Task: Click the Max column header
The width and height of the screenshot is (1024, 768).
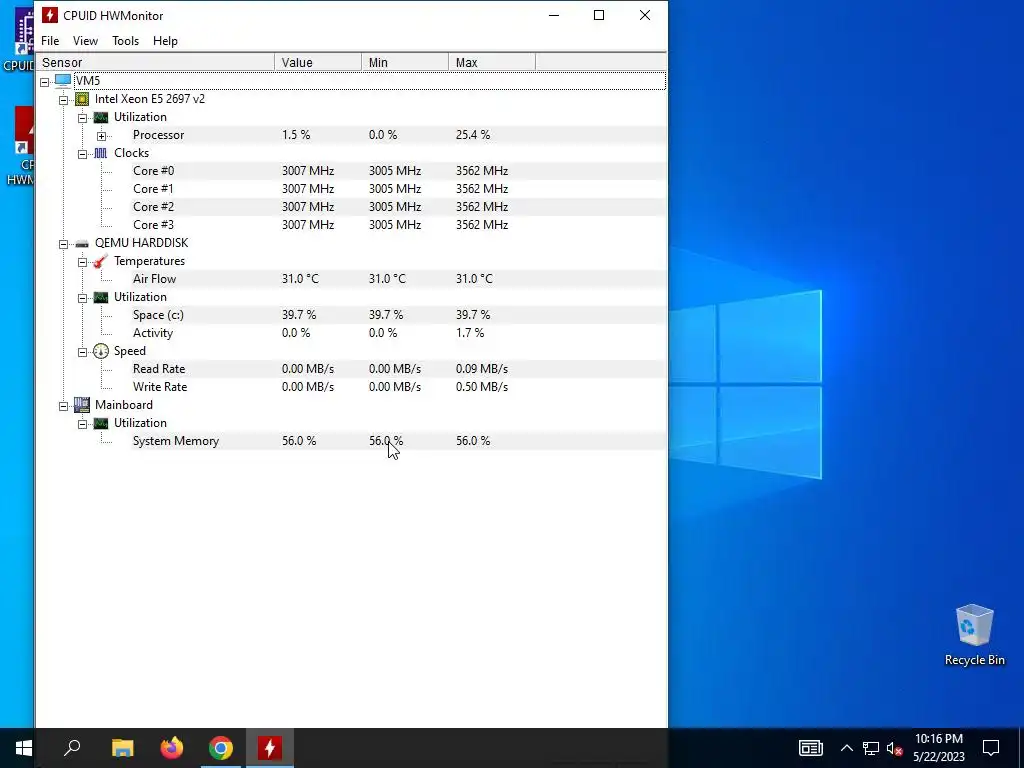Action: tap(492, 63)
